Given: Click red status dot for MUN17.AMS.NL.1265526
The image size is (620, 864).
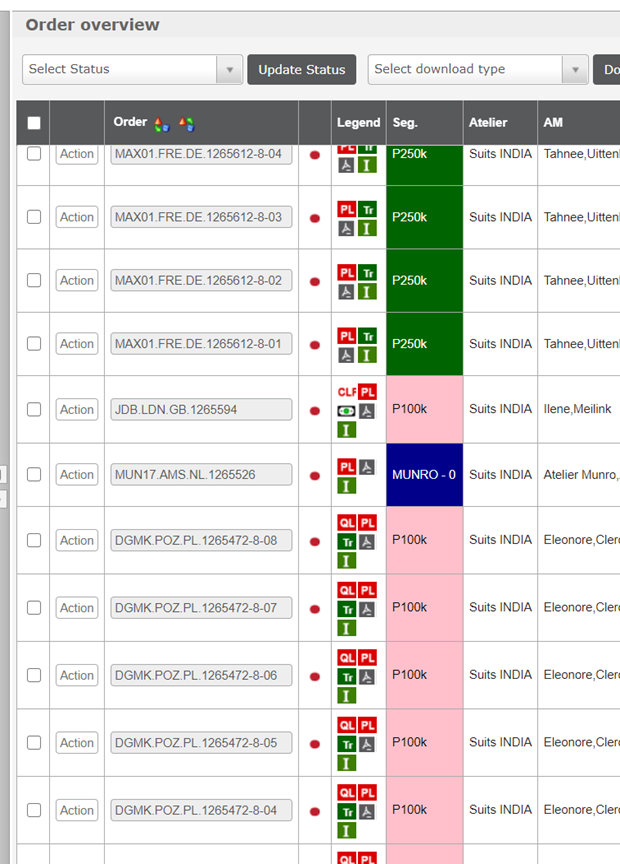Looking at the screenshot, I should (x=315, y=476).
